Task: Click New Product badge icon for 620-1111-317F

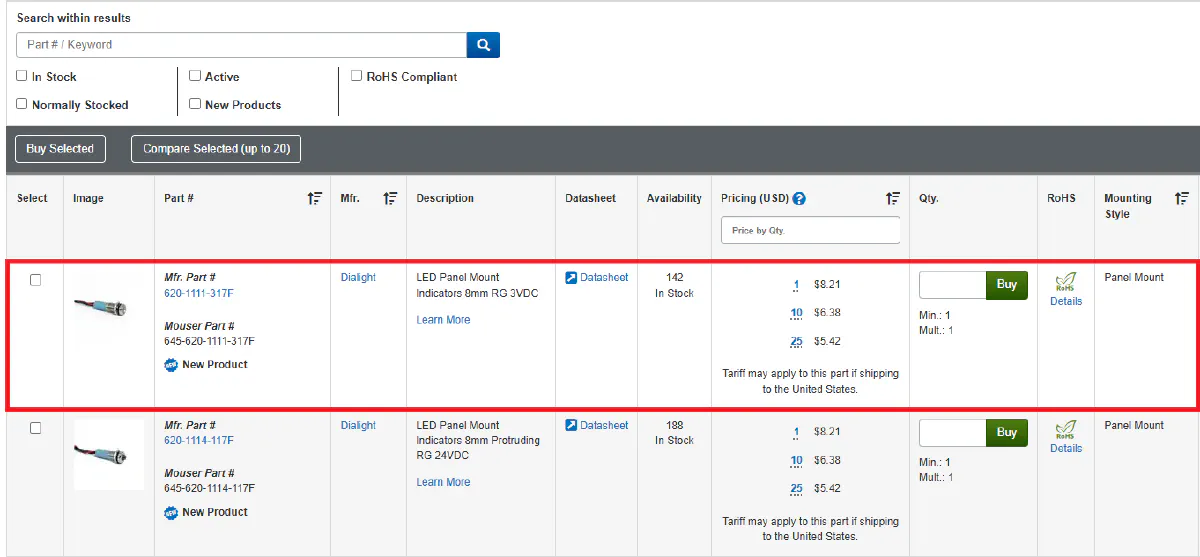Action: [x=171, y=365]
